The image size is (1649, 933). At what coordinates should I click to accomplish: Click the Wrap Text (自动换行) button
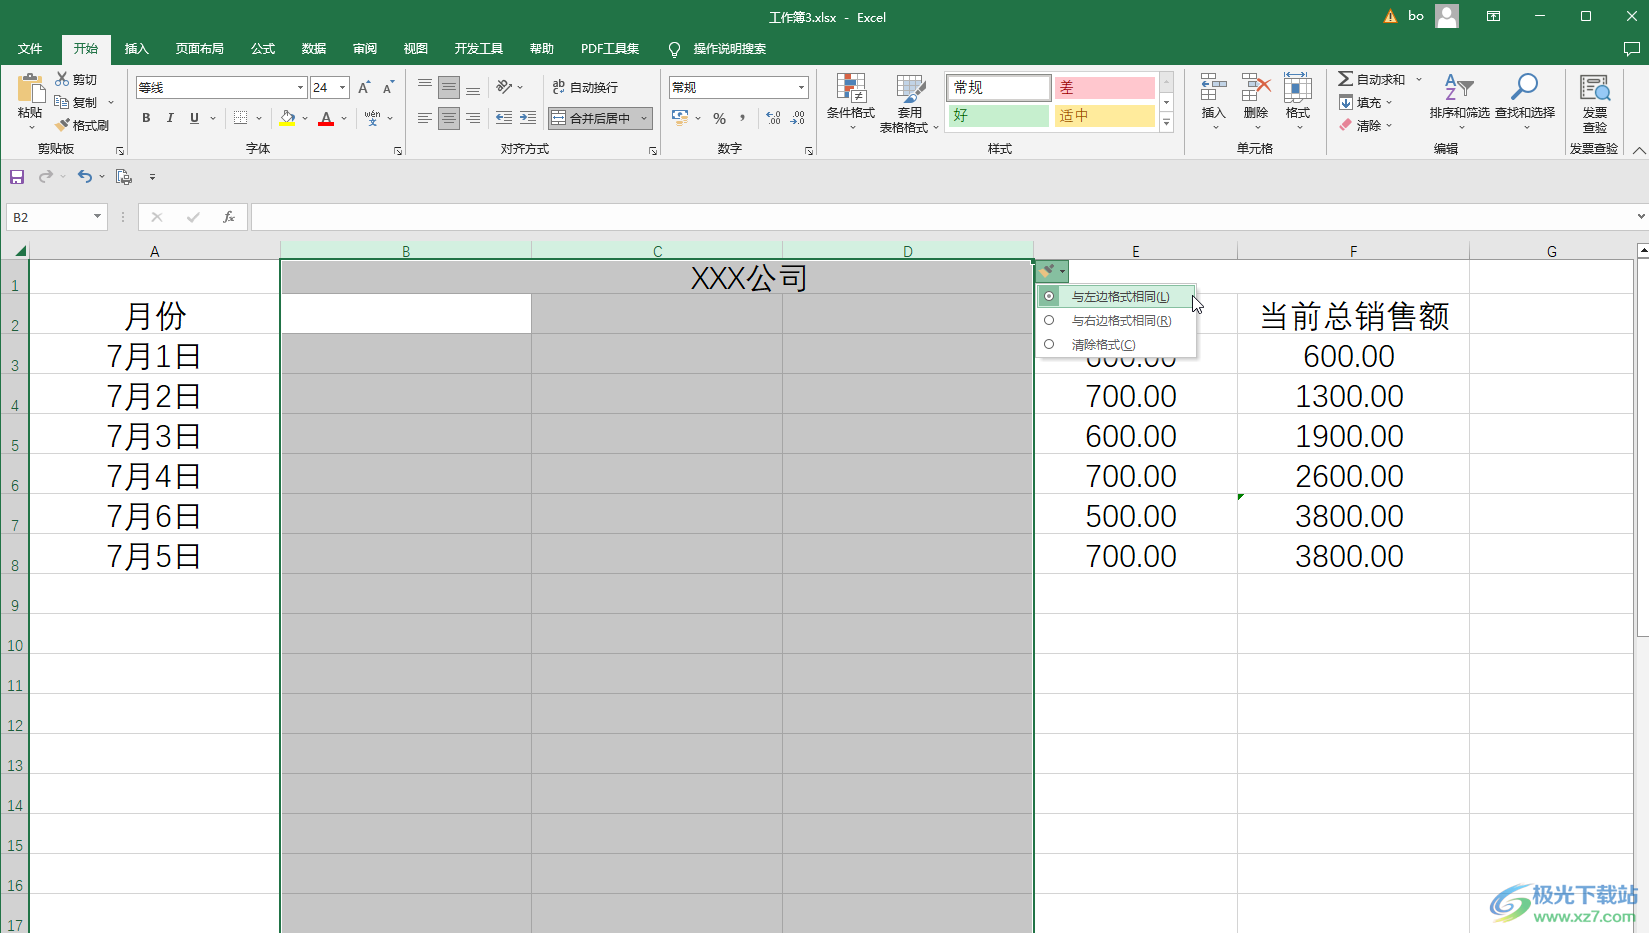[586, 87]
